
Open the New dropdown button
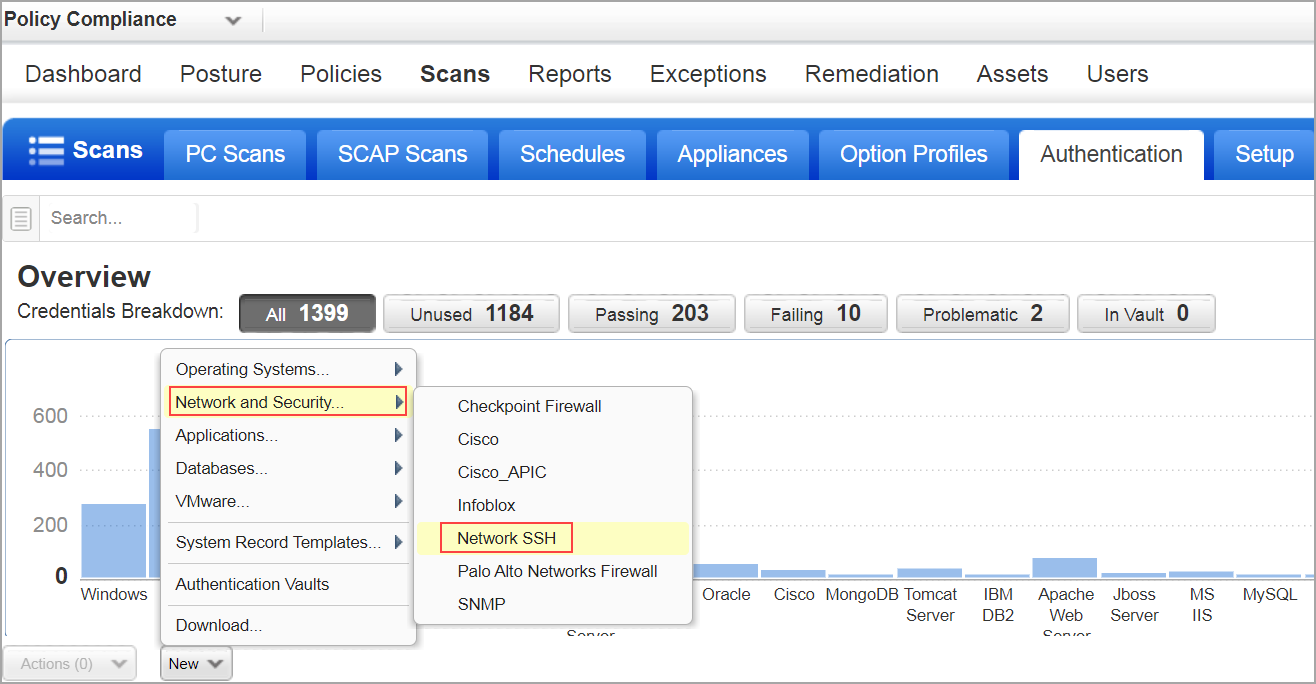point(196,664)
